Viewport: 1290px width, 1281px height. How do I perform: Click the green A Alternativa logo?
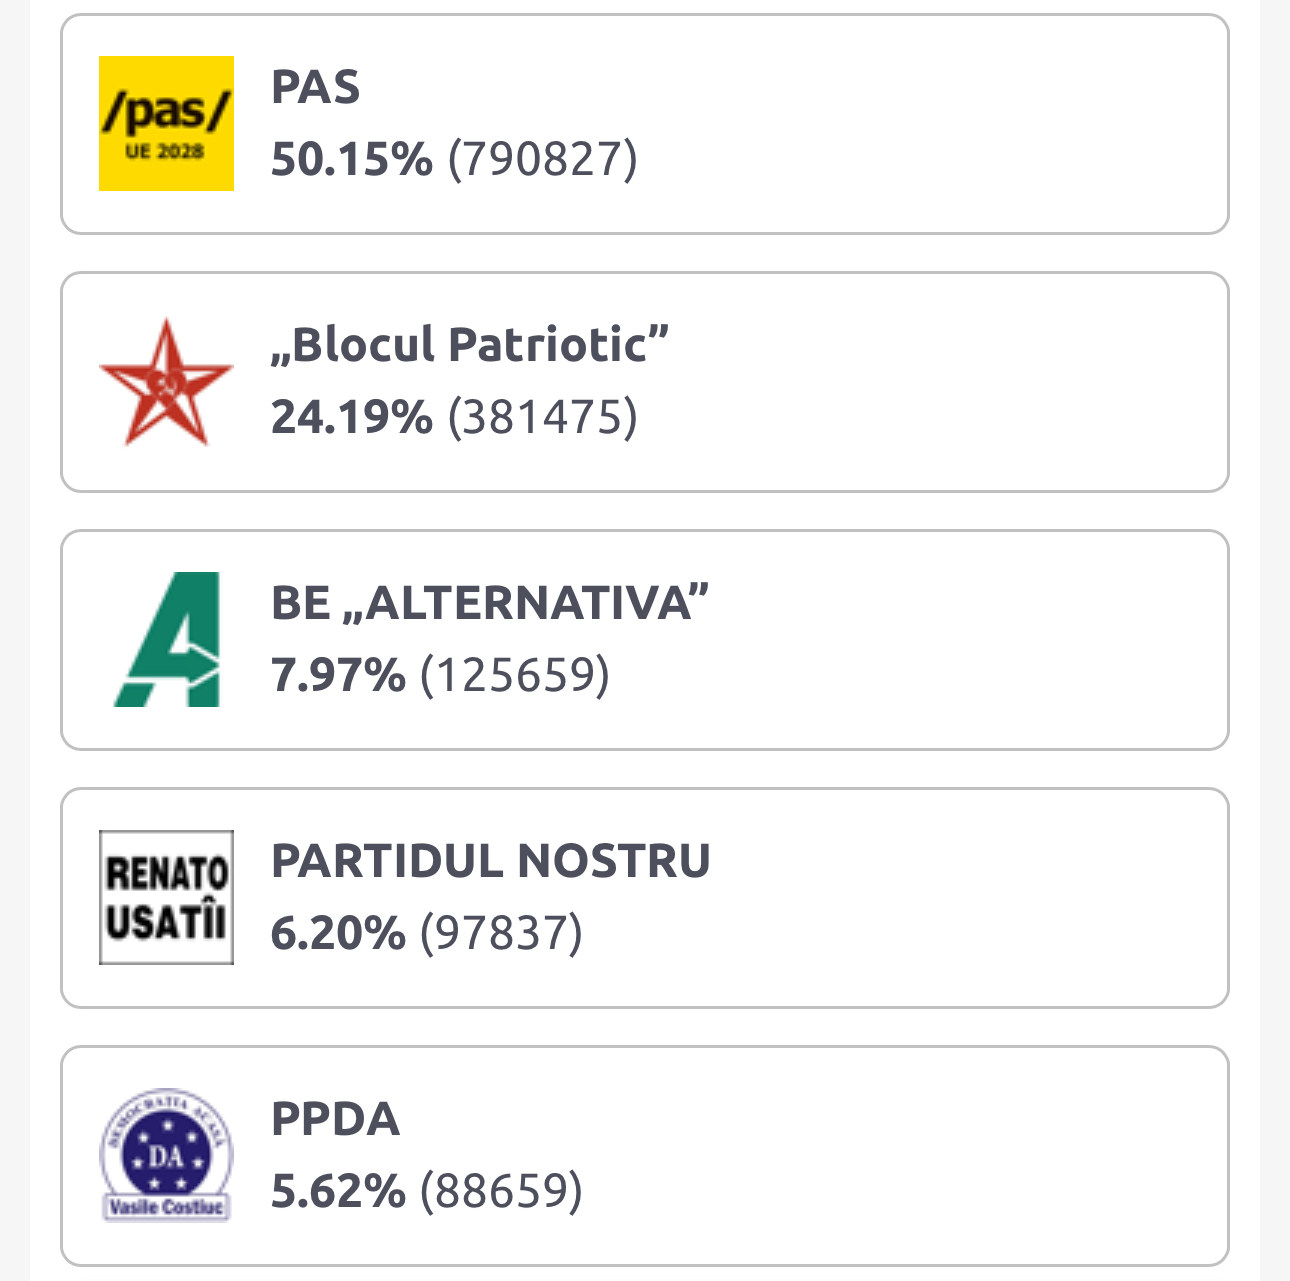[166, 639]
